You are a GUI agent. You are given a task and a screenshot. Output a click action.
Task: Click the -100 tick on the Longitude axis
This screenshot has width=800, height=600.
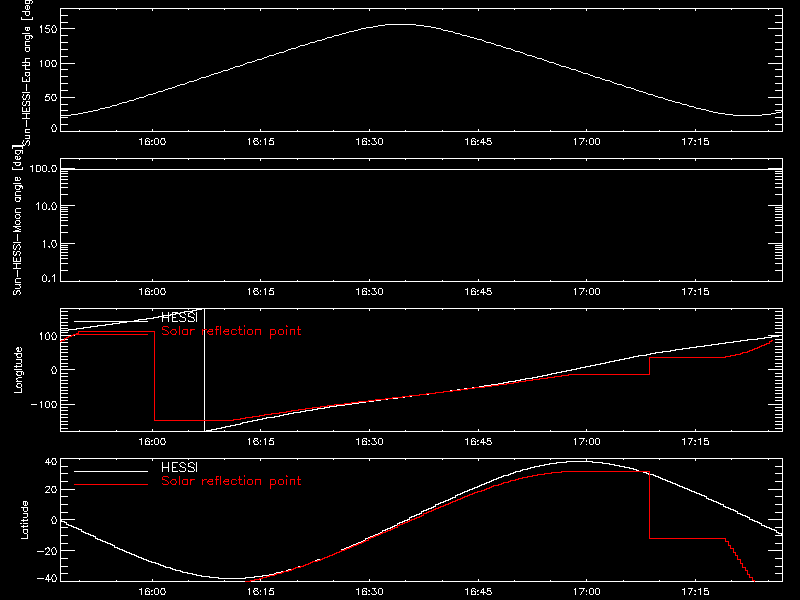pos(44,404)
